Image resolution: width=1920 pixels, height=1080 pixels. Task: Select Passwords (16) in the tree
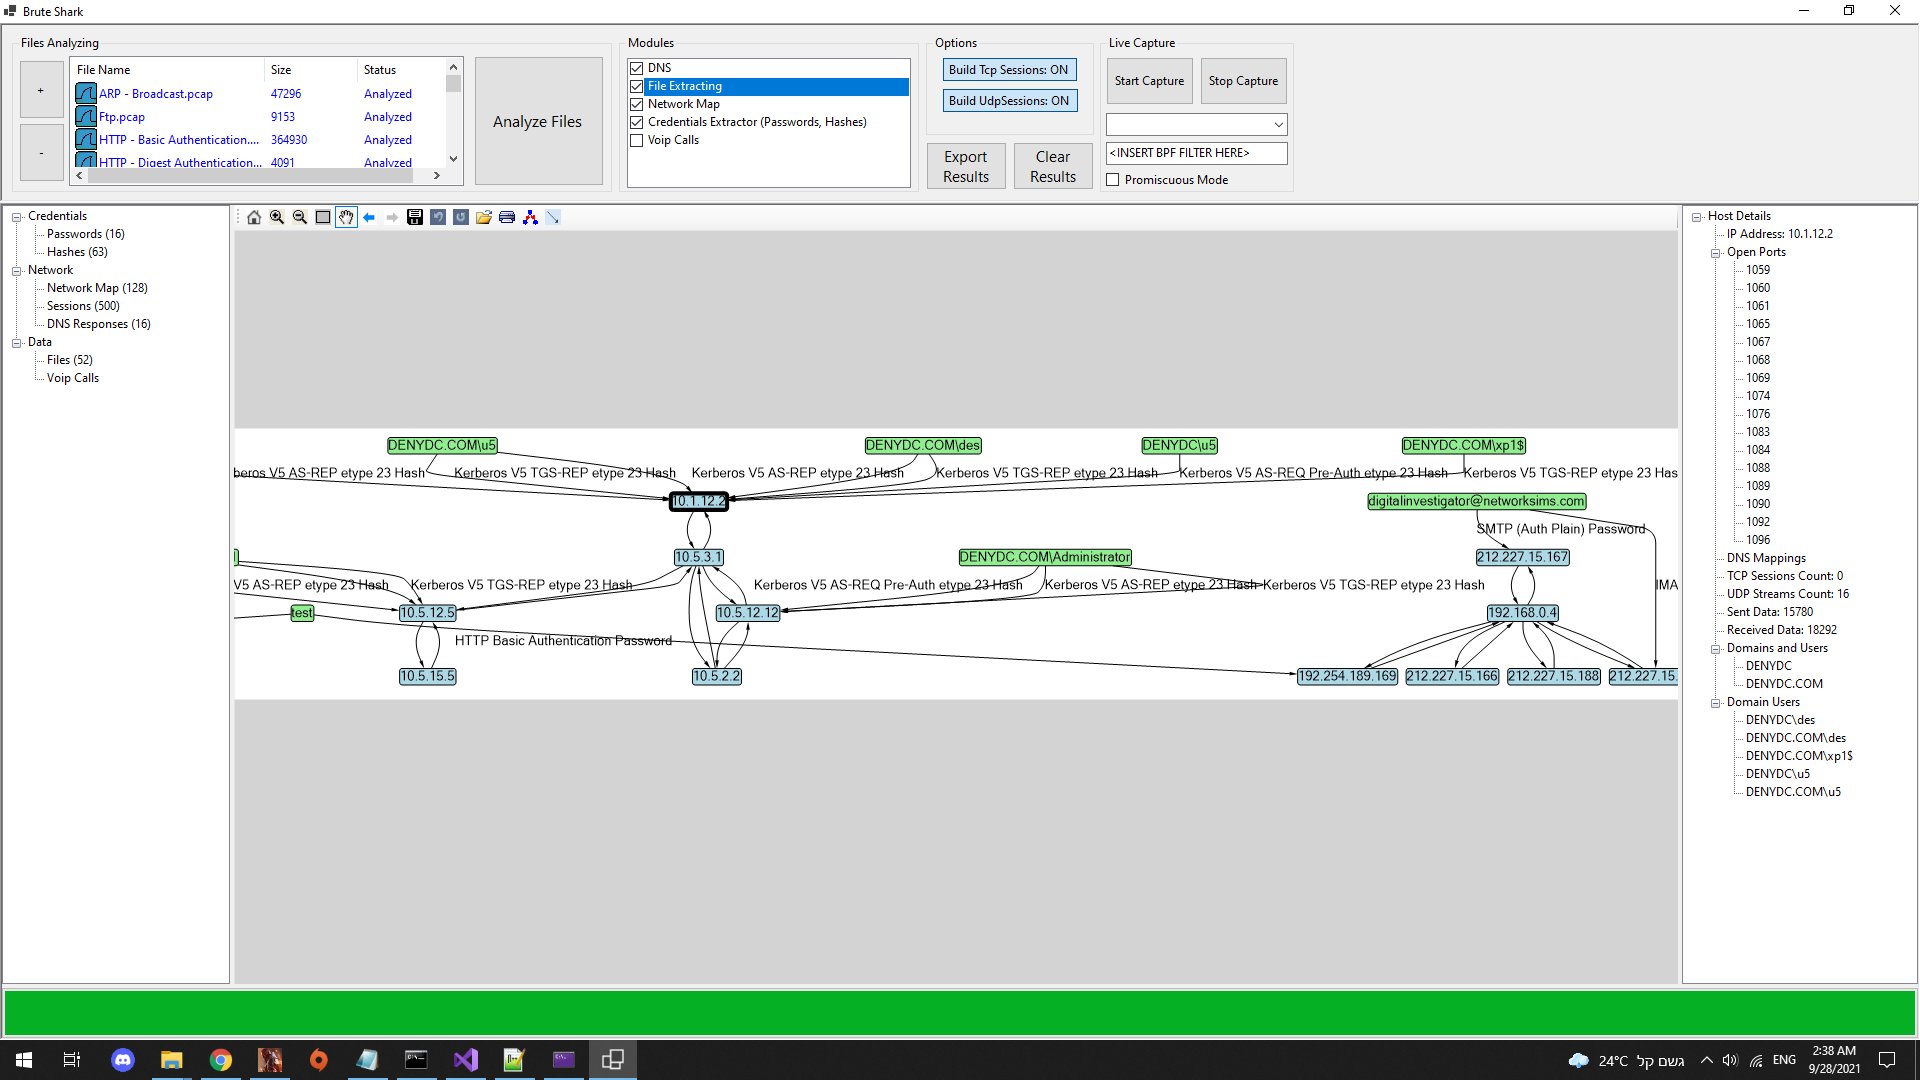coord(86,234)
